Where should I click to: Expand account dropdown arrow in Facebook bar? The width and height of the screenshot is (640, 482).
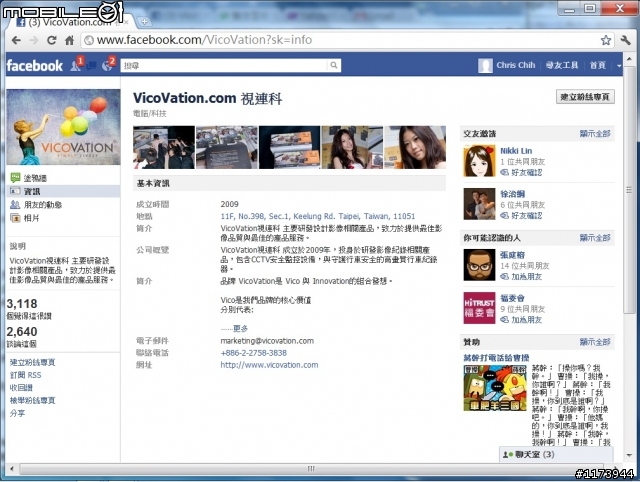pyautogui.click(x=619, y=66)
